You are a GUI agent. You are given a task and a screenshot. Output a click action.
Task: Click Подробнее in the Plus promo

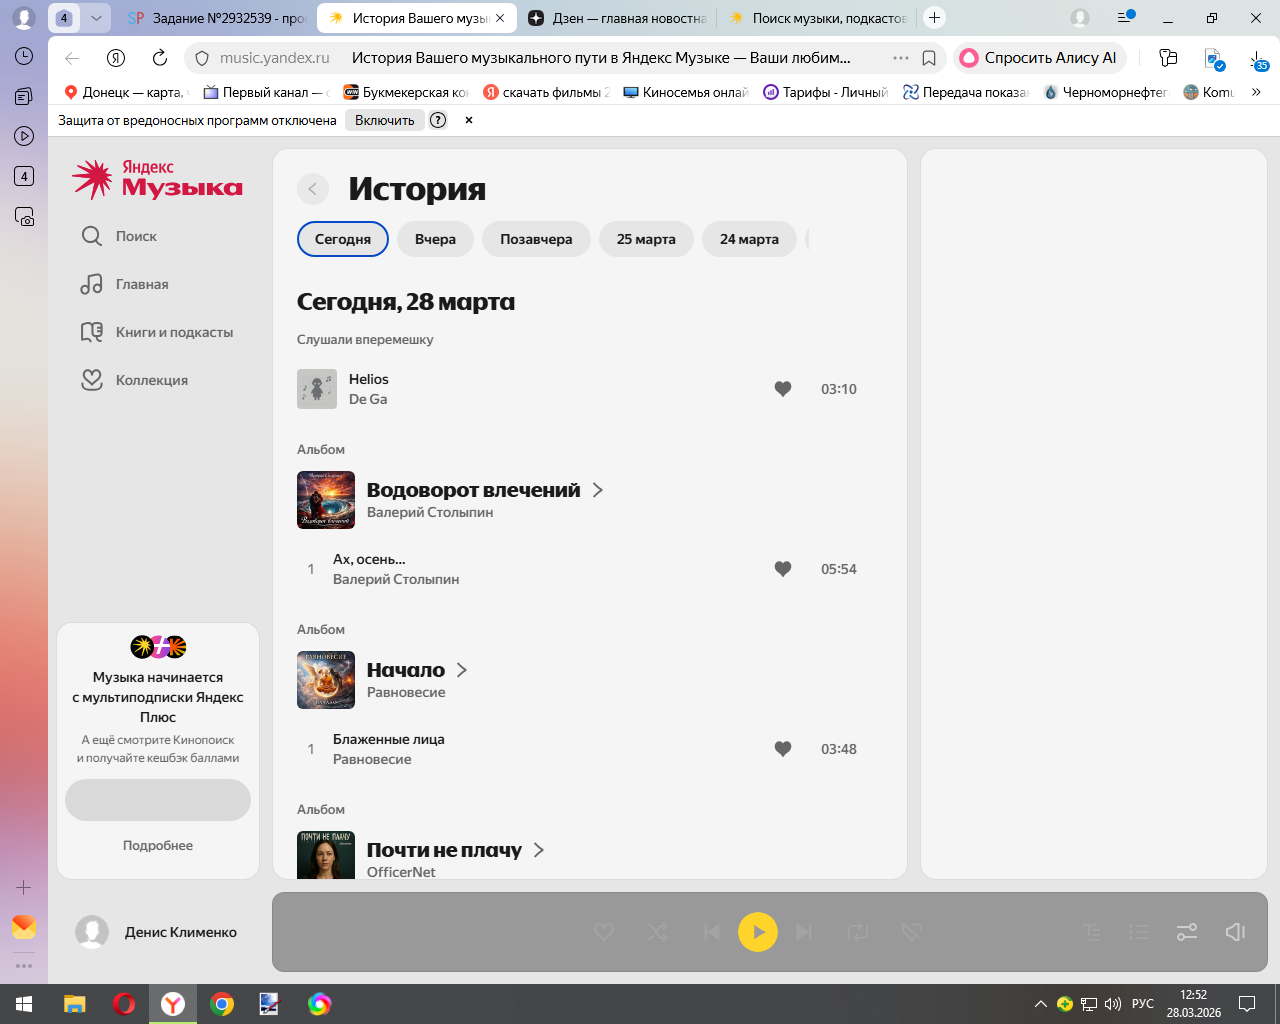point(158,845)
